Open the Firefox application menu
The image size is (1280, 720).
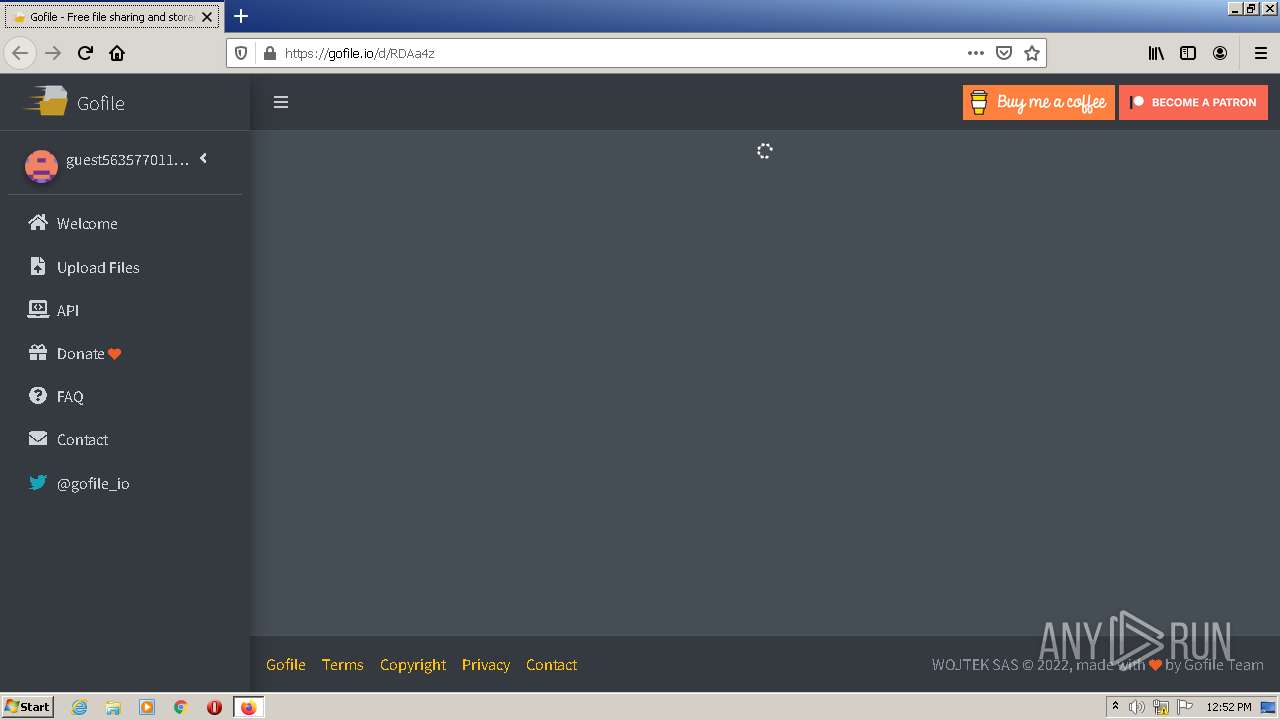click(1260, 53)
